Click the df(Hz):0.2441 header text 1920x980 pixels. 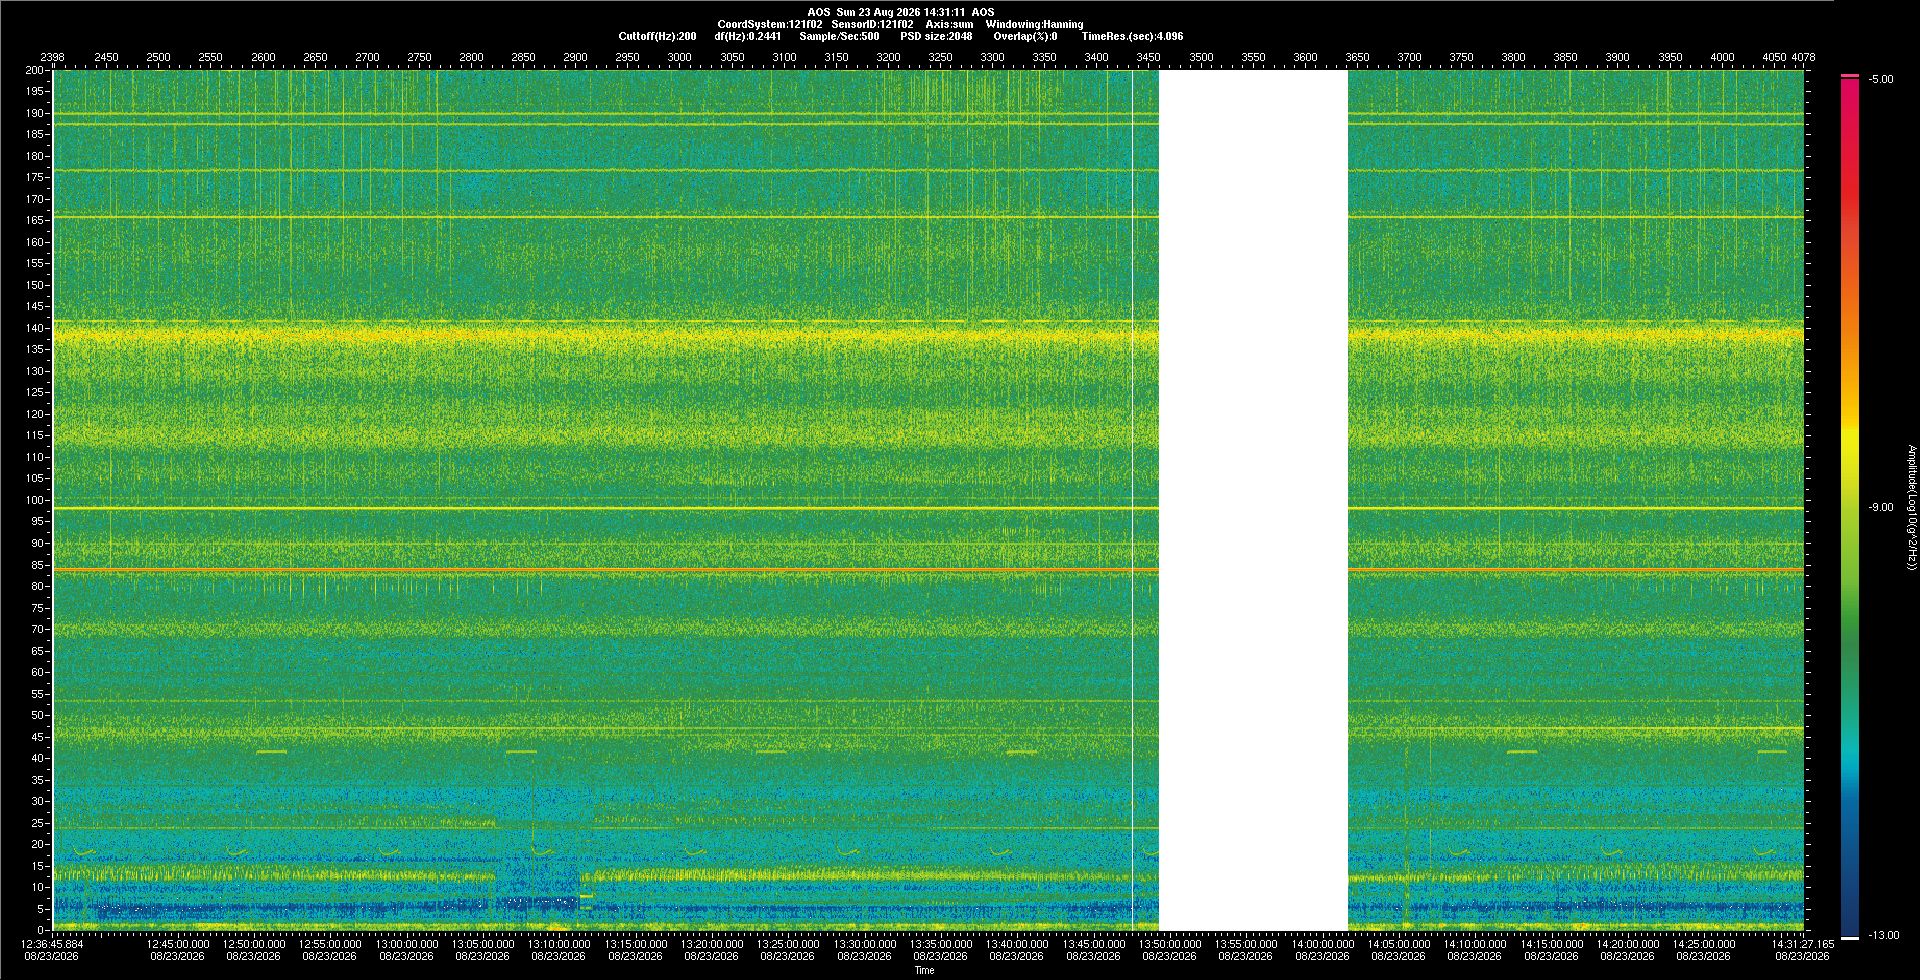[x=748, y=36]
